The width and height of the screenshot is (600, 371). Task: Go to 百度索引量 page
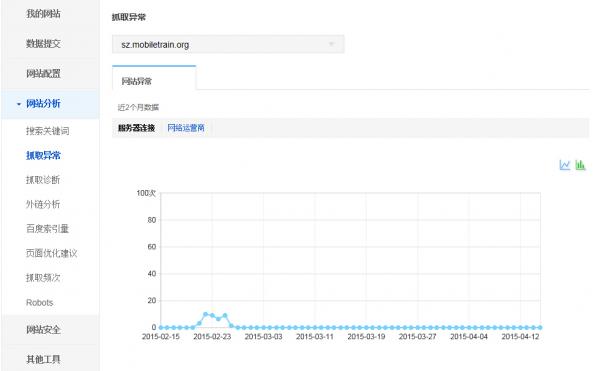pos(47,229)
